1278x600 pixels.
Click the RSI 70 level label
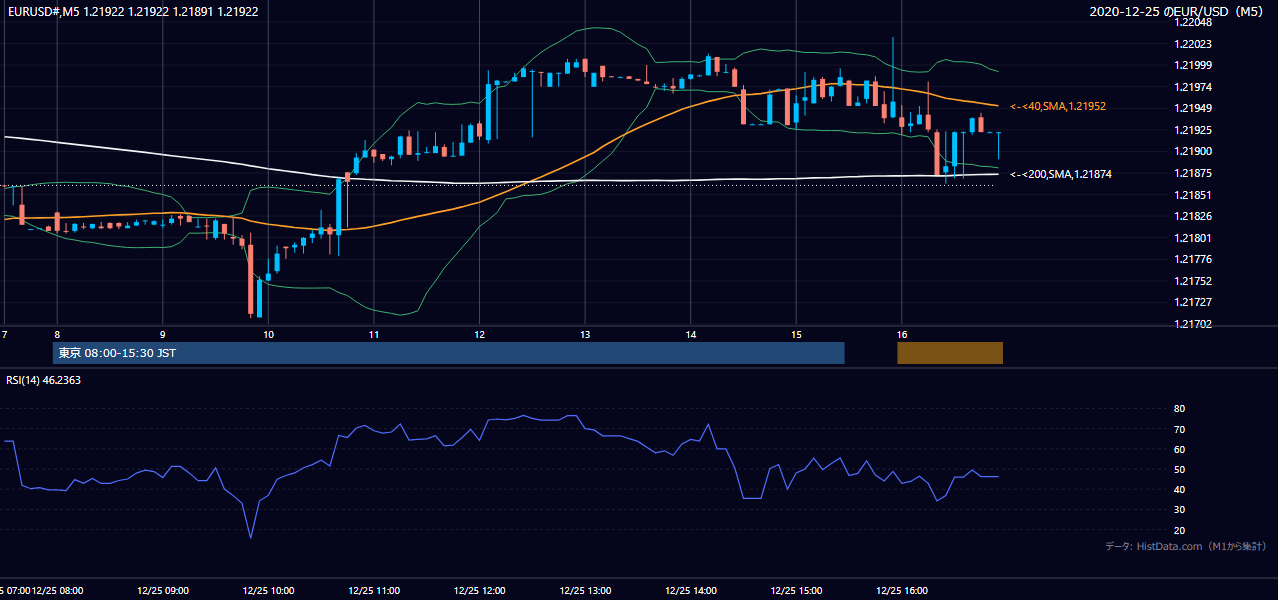coord(1180,429)
